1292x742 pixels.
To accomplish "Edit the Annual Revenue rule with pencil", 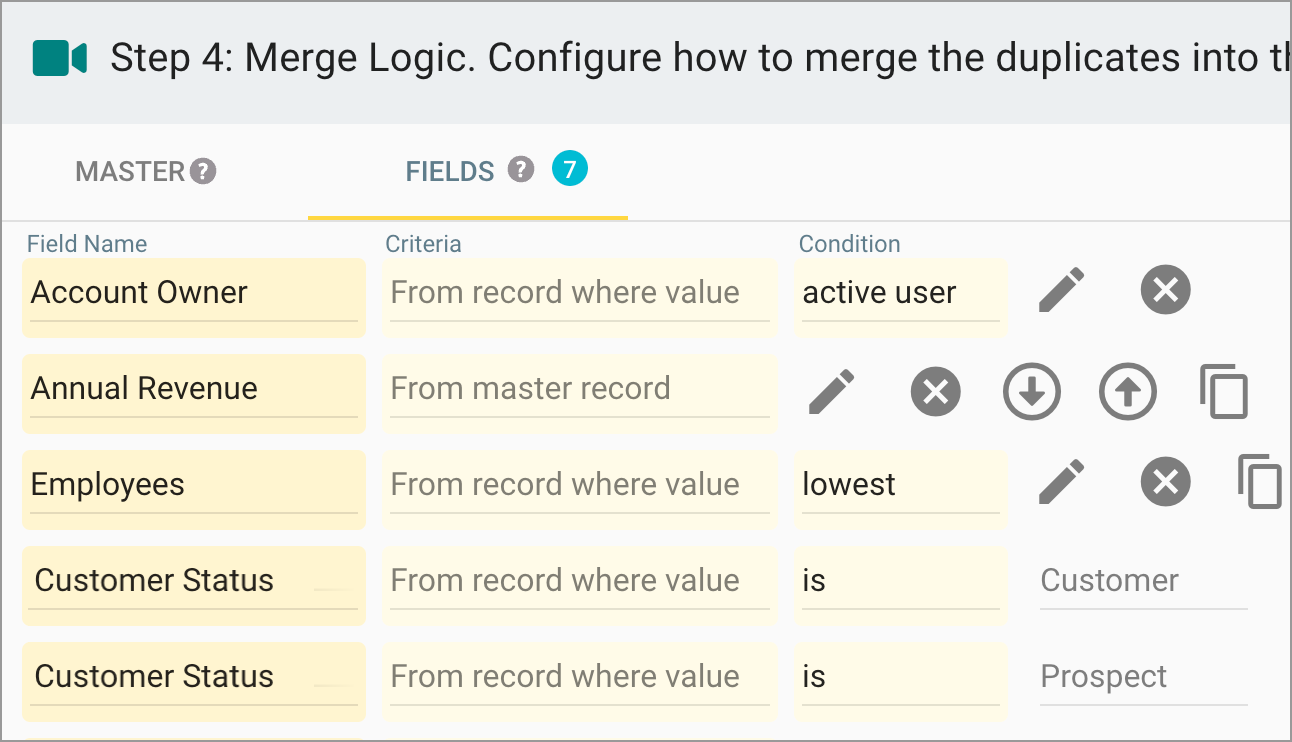I will (832, 391).
